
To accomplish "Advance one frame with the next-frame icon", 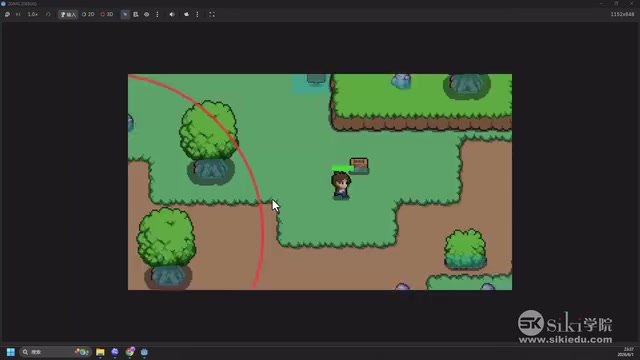I will click(18, 14).
